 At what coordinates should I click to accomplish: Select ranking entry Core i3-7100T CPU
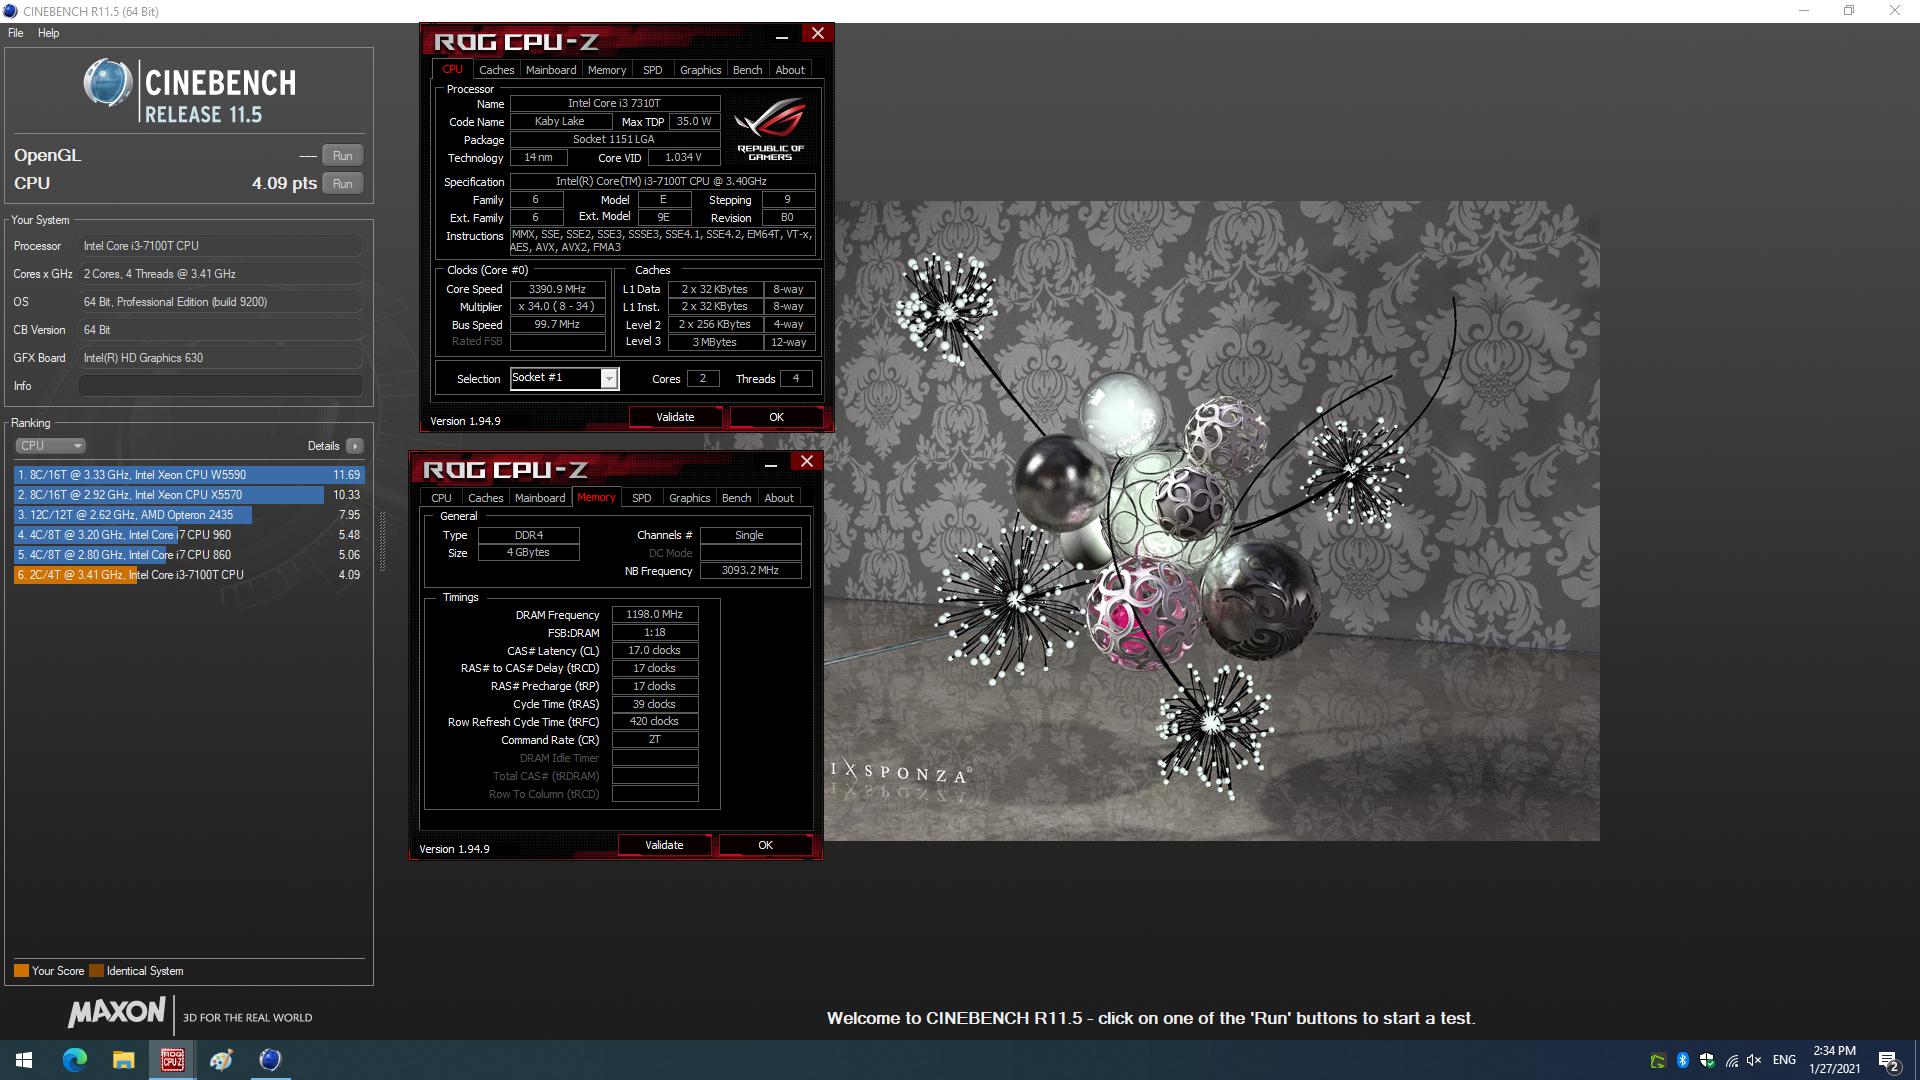point(189,575)
